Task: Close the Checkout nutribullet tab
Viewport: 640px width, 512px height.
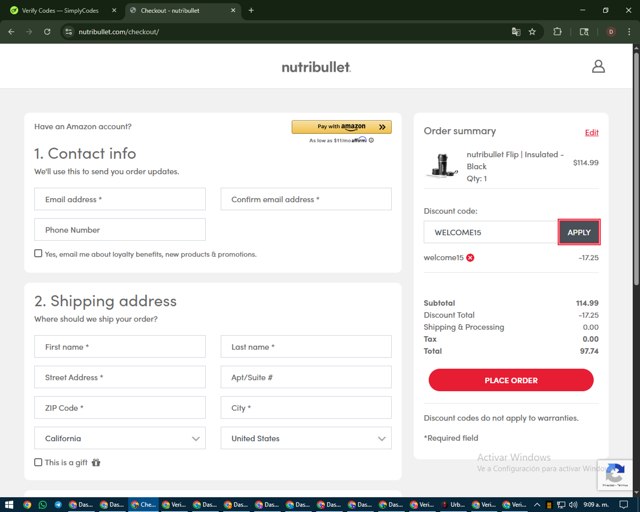Action: point(233,10)
